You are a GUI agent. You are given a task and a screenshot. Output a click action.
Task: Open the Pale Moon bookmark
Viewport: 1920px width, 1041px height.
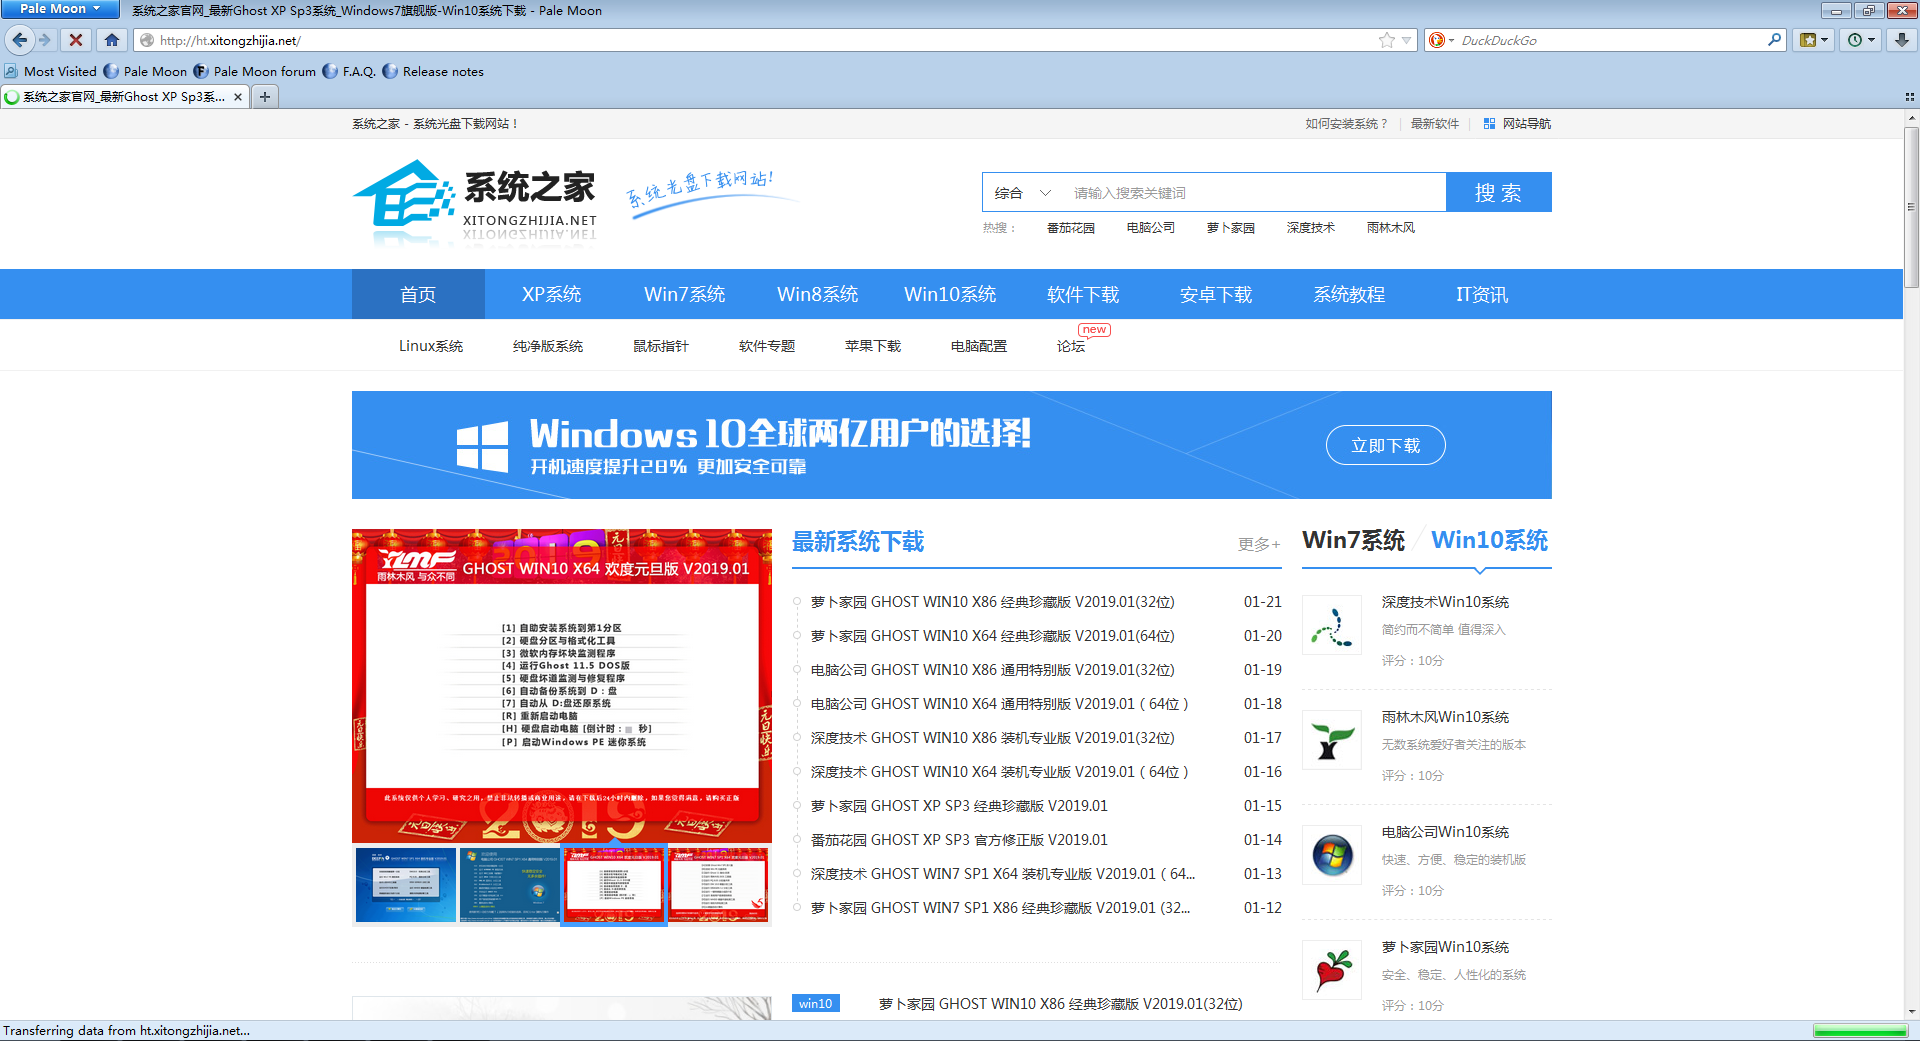coord(146,72)
